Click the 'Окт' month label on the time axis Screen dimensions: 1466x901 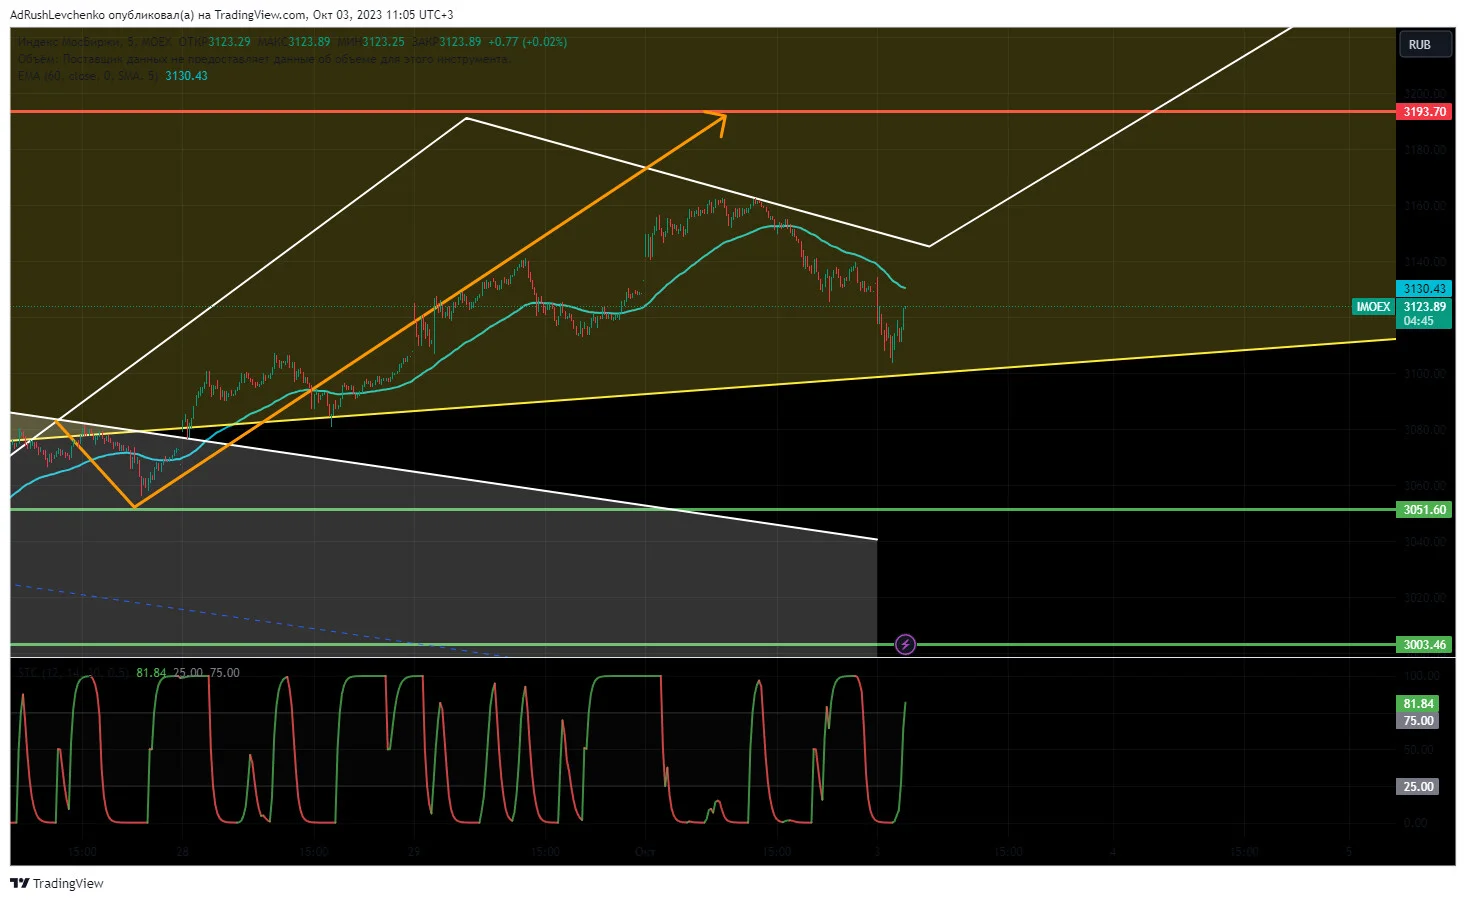tap(646, 852)
